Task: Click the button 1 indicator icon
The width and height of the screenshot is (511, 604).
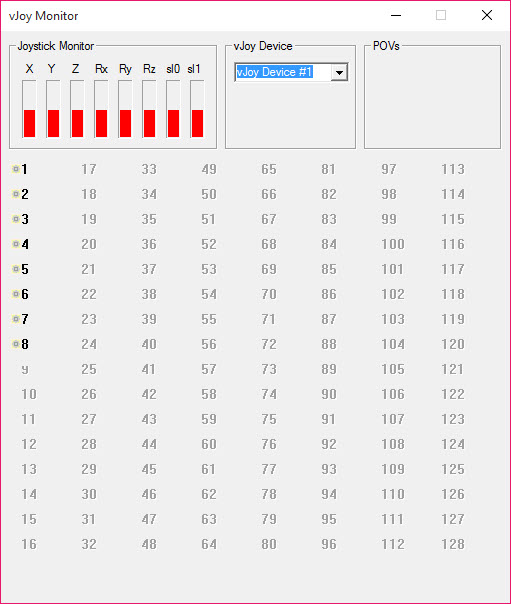Action: tap(16, 169)
